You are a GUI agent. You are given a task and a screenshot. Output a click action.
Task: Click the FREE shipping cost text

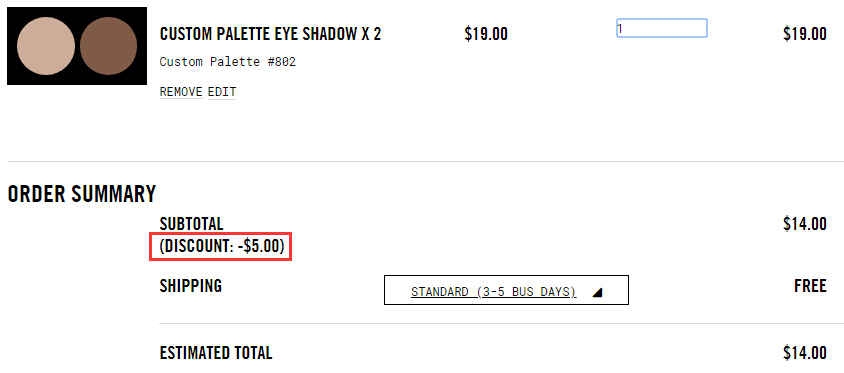pos(810,286)
